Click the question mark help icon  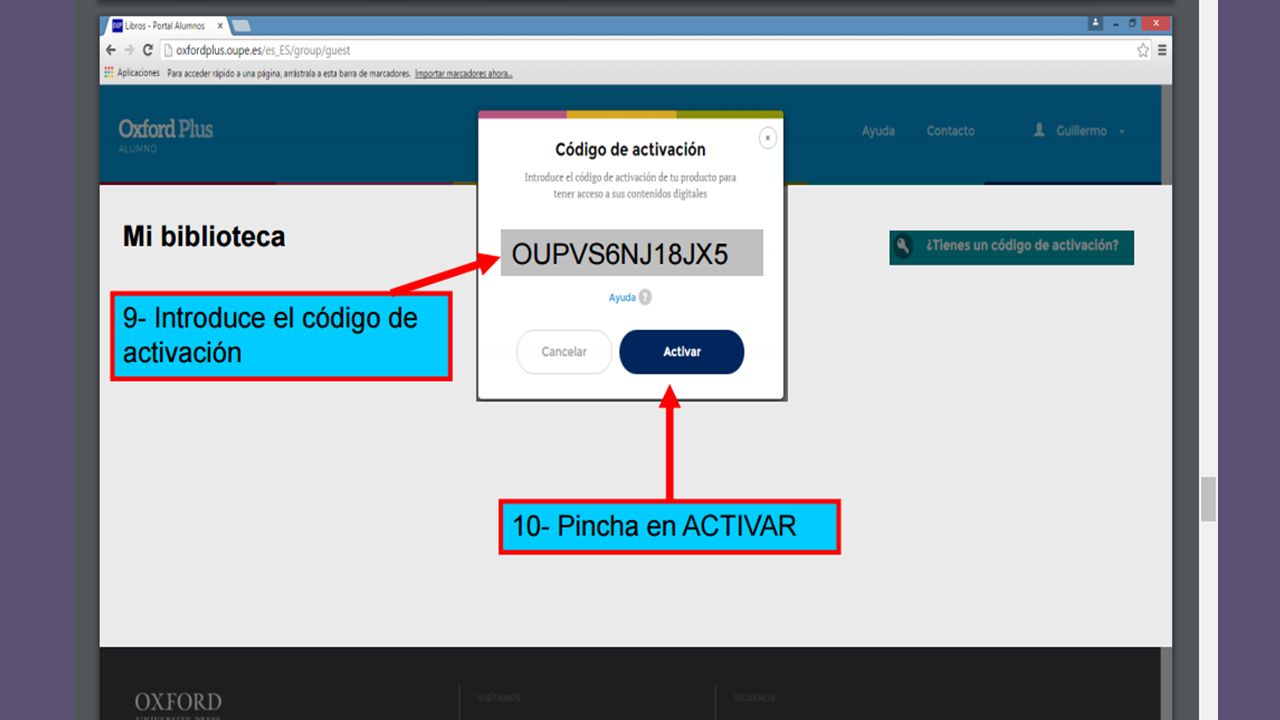pos(645,298)
